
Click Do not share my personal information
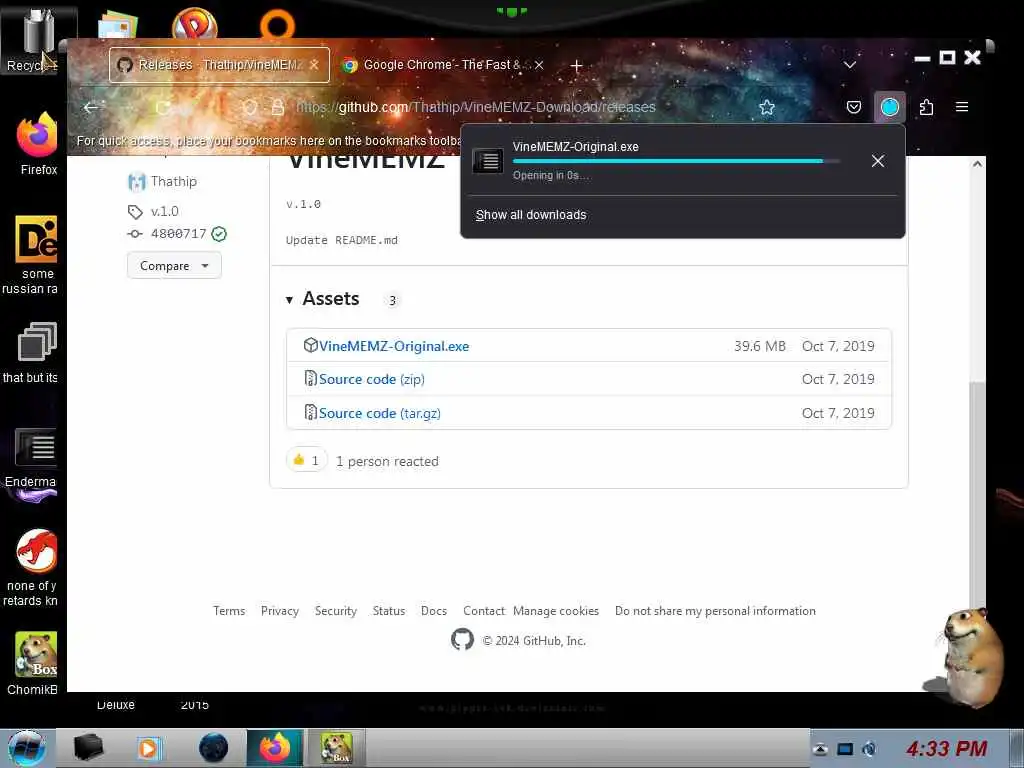[715, 611]
